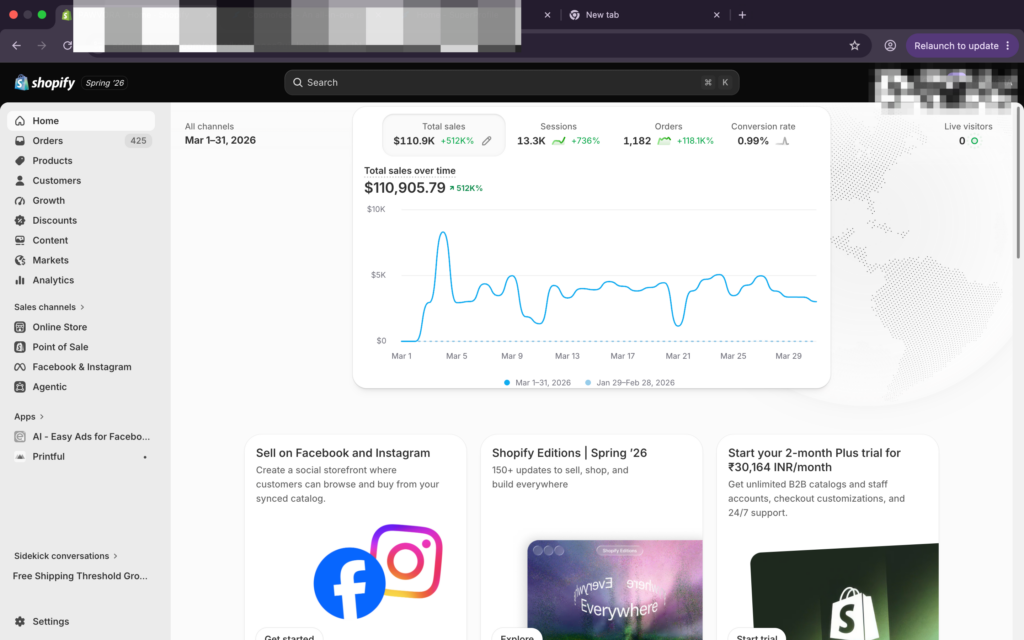1024x640 pixels.
Task: Go forward in the browser
Action: 42,46
